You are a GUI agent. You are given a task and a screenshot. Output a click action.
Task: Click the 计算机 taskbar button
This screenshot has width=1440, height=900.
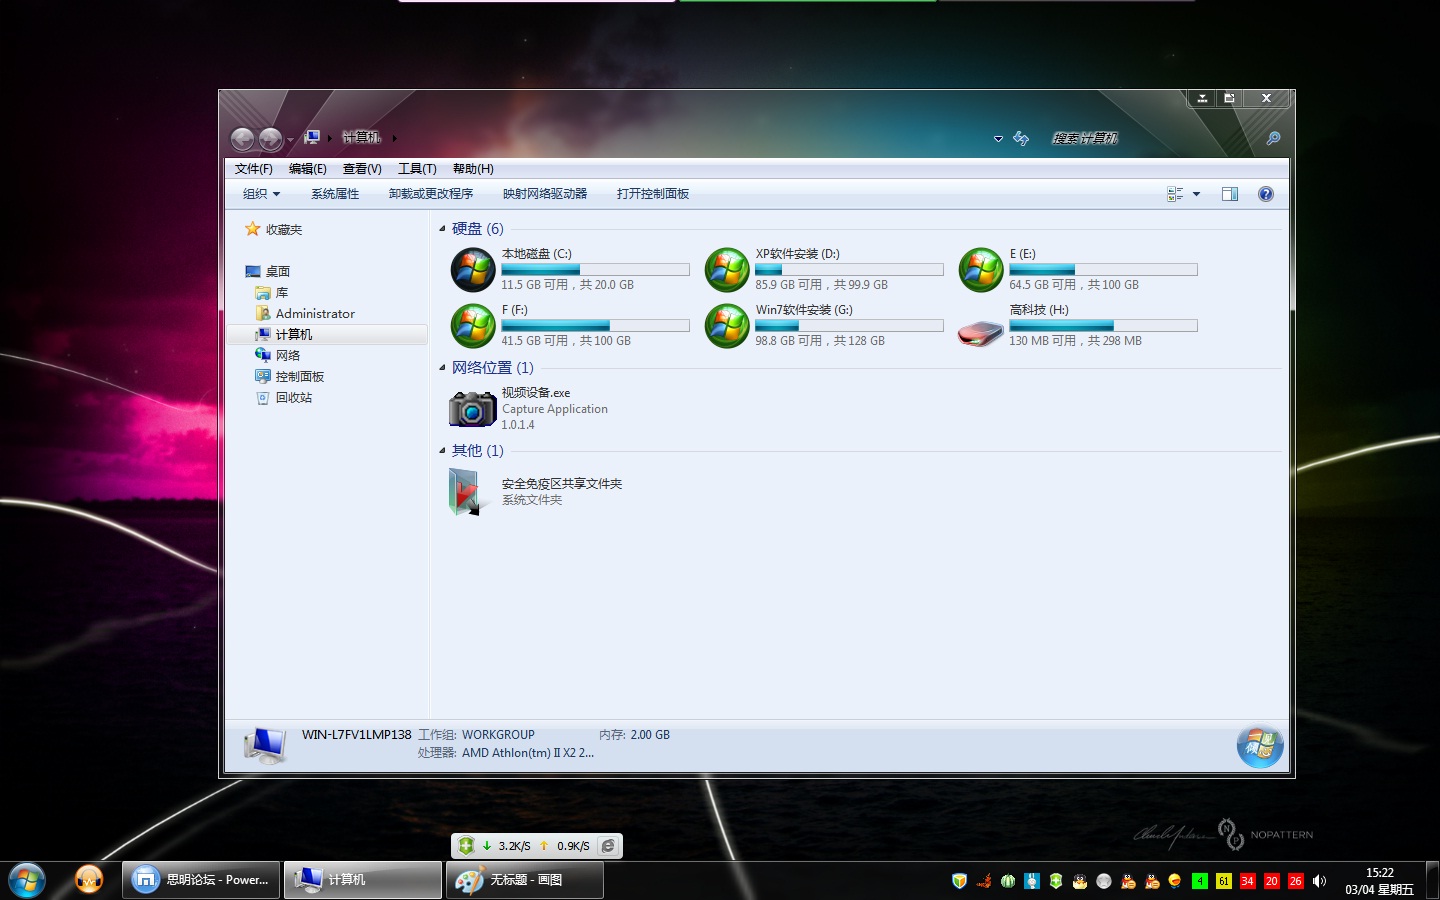[363, 880]
